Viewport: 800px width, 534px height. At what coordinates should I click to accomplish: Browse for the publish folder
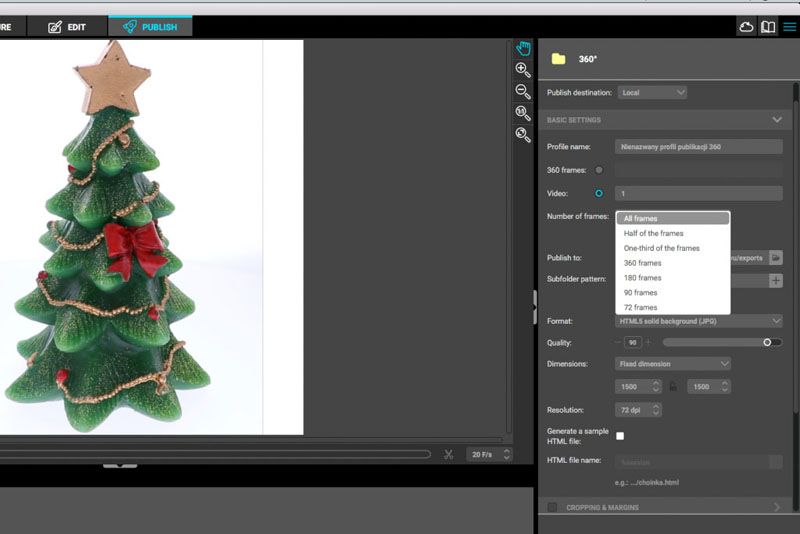coord(775,258)
